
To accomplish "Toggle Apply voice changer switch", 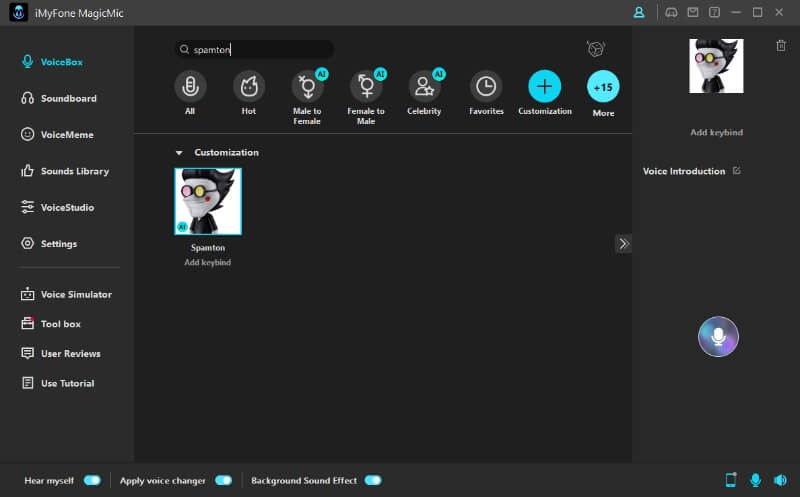I will [223, 480].
